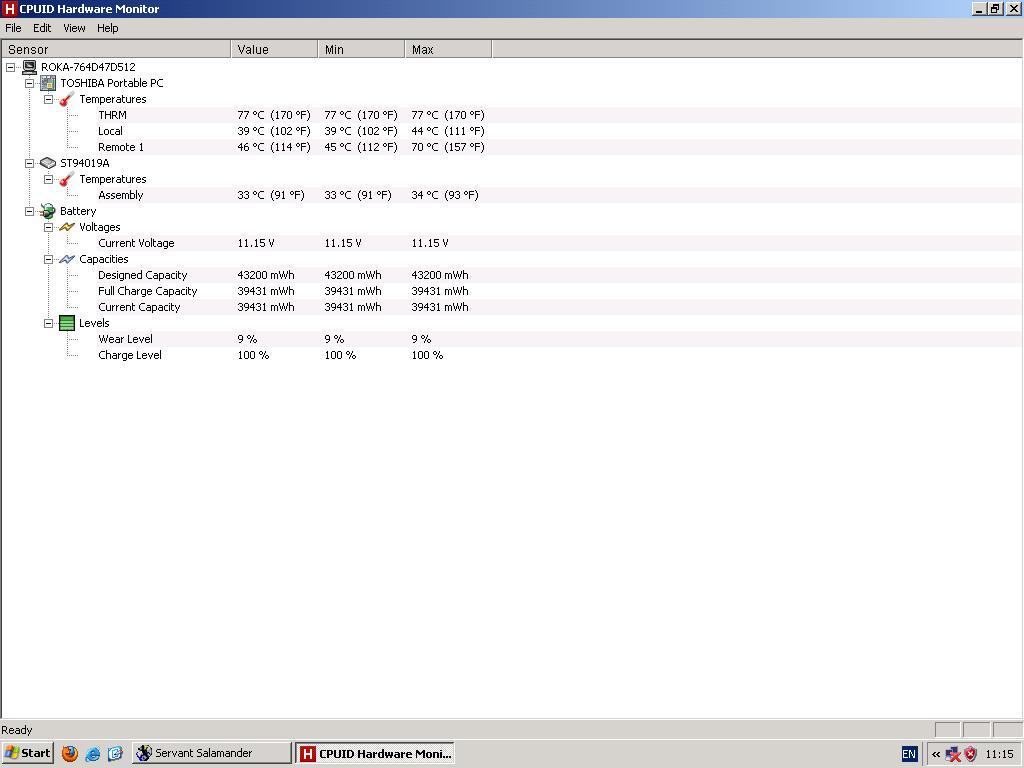Screen dimensions: 1024x768
Task: Click the TOSHIBA Portable PC motherboard icon
Action: click(x=48, y=83)
